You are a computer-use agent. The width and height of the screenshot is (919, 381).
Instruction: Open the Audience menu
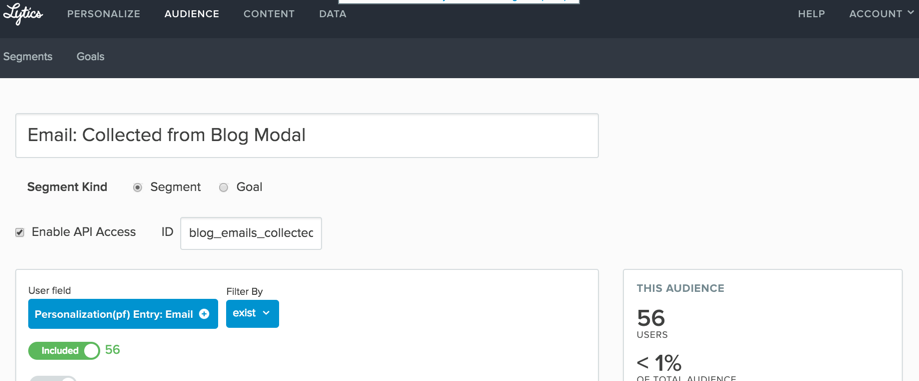(192, 13)
